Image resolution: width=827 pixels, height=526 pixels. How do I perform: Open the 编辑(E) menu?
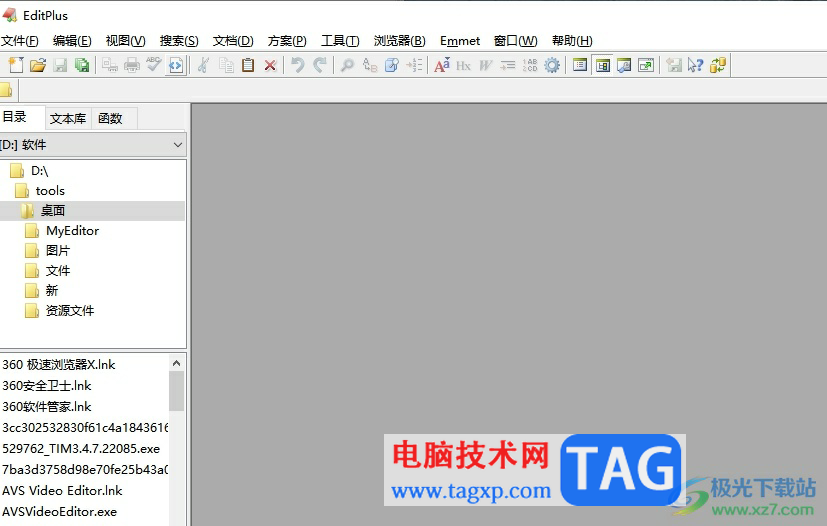pos(72,41)
